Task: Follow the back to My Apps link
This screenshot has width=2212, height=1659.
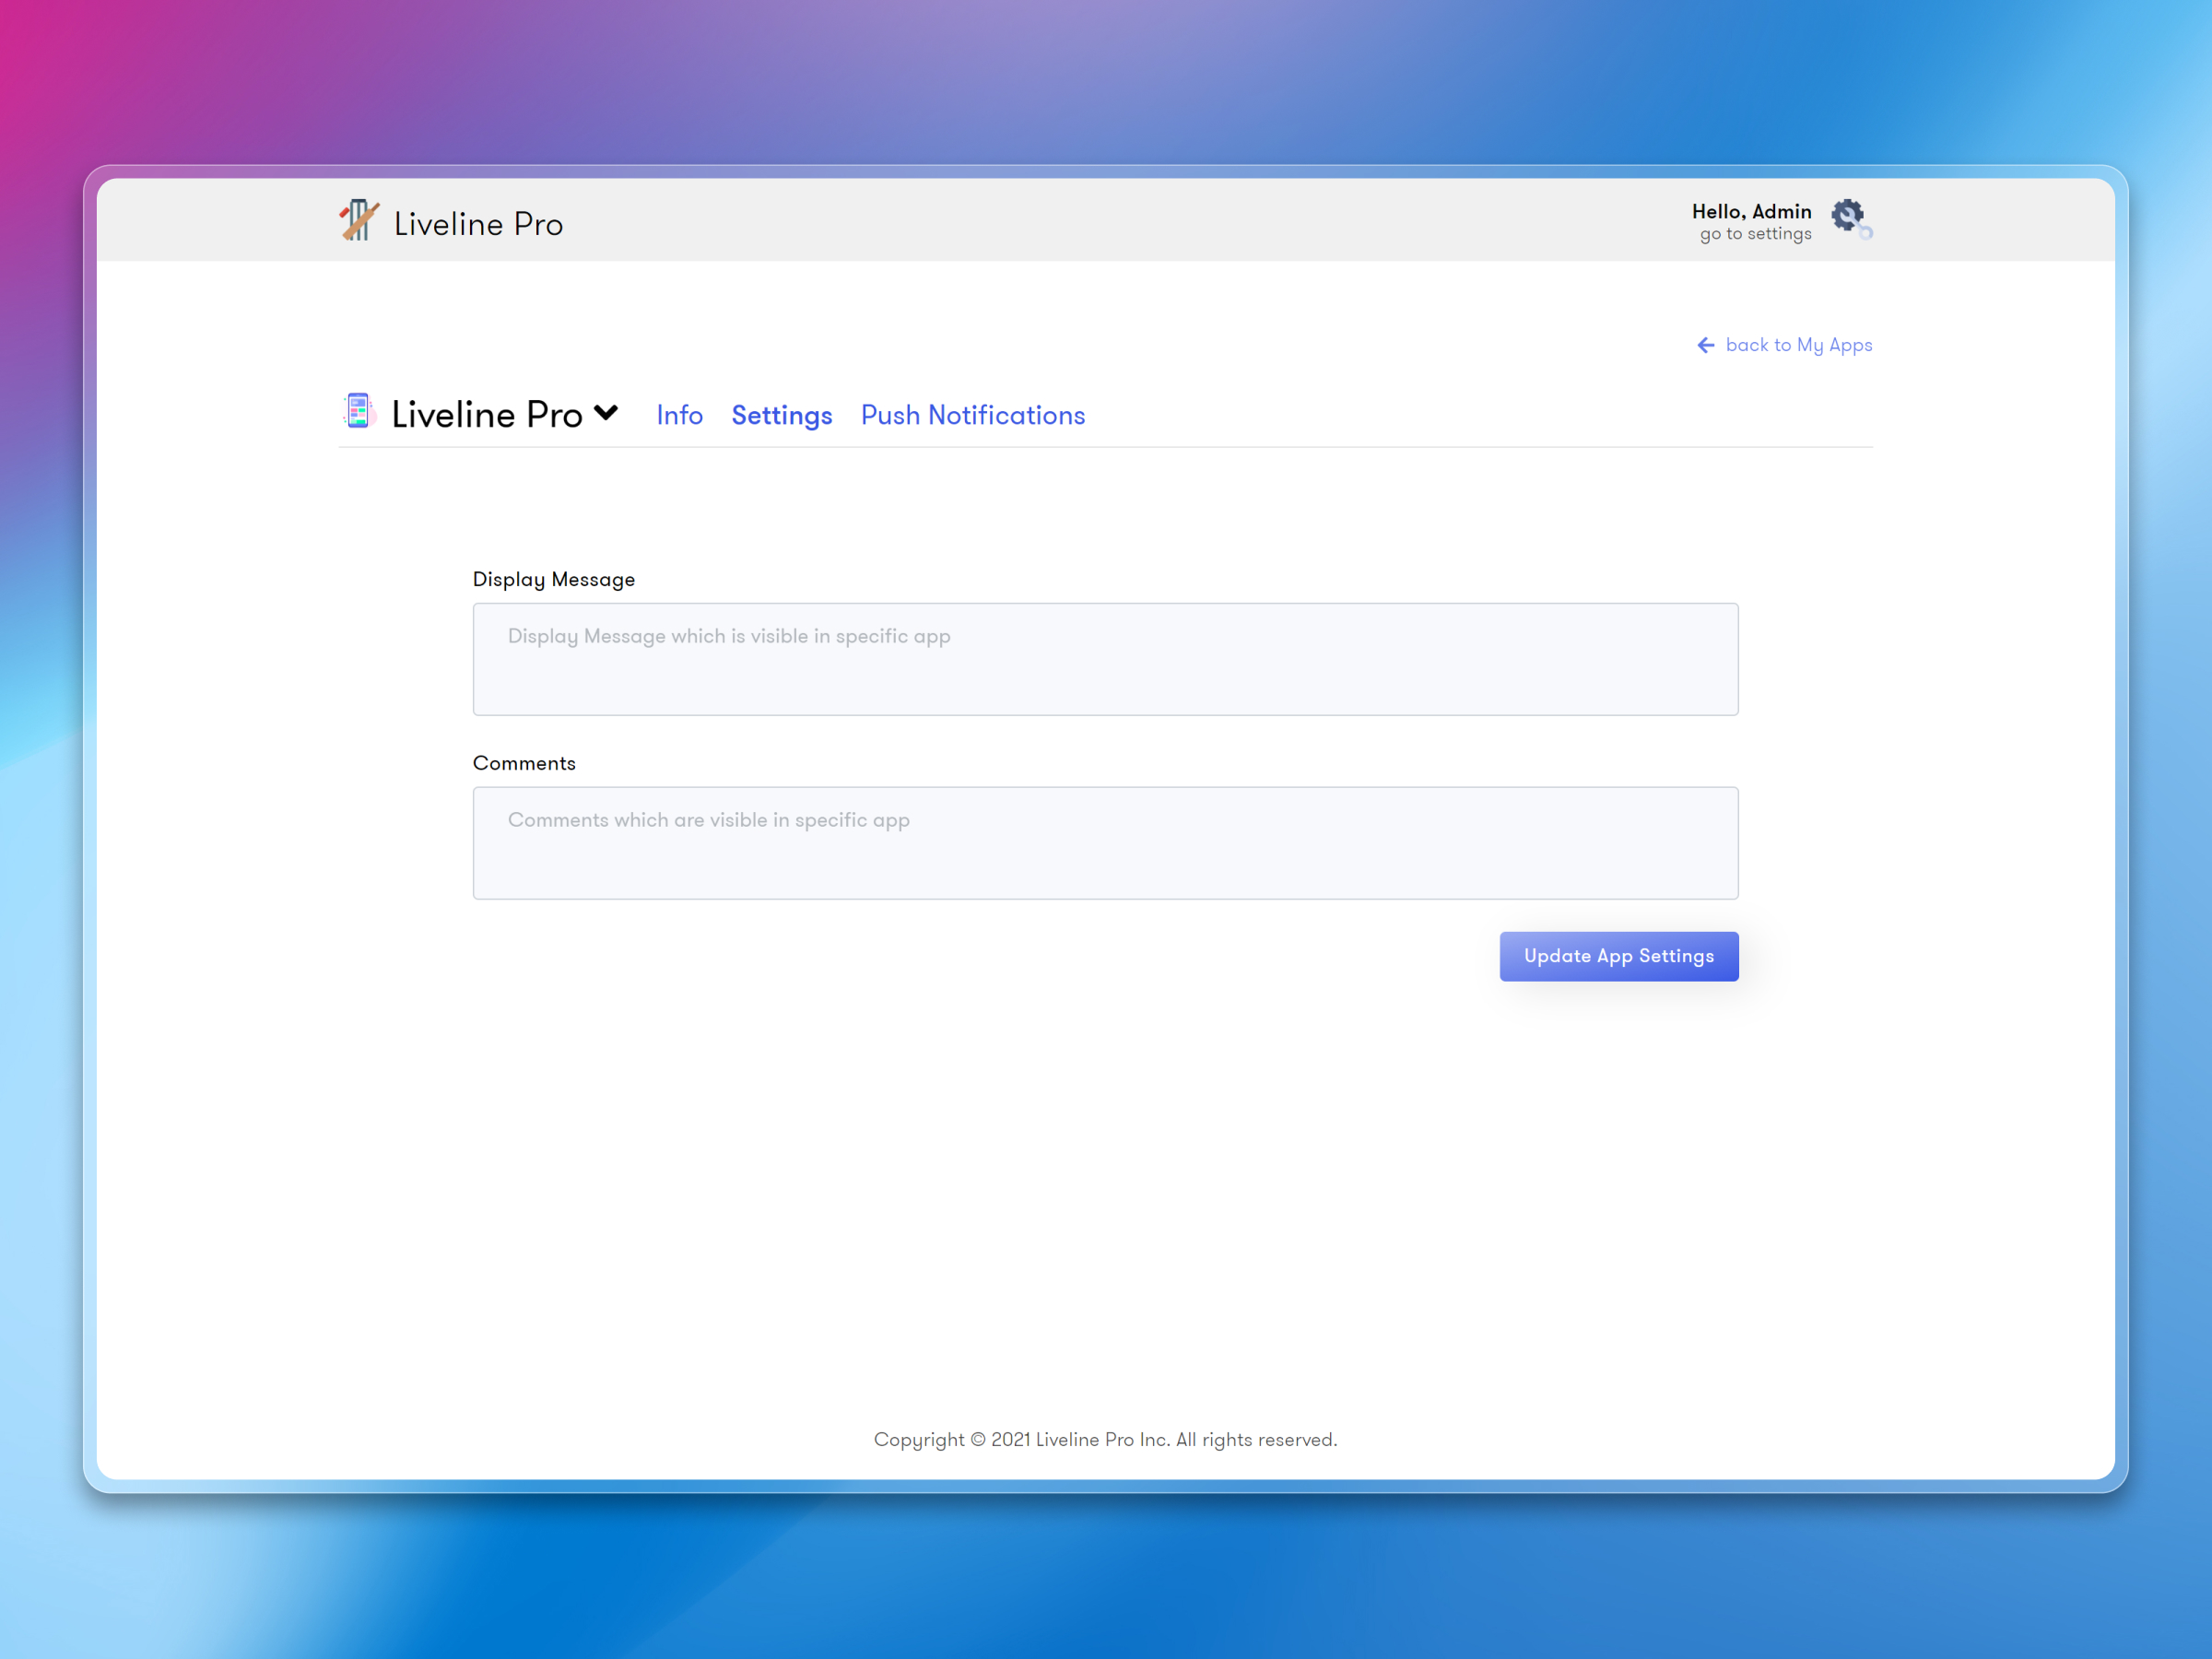Action: click(x=1798, y=345)
